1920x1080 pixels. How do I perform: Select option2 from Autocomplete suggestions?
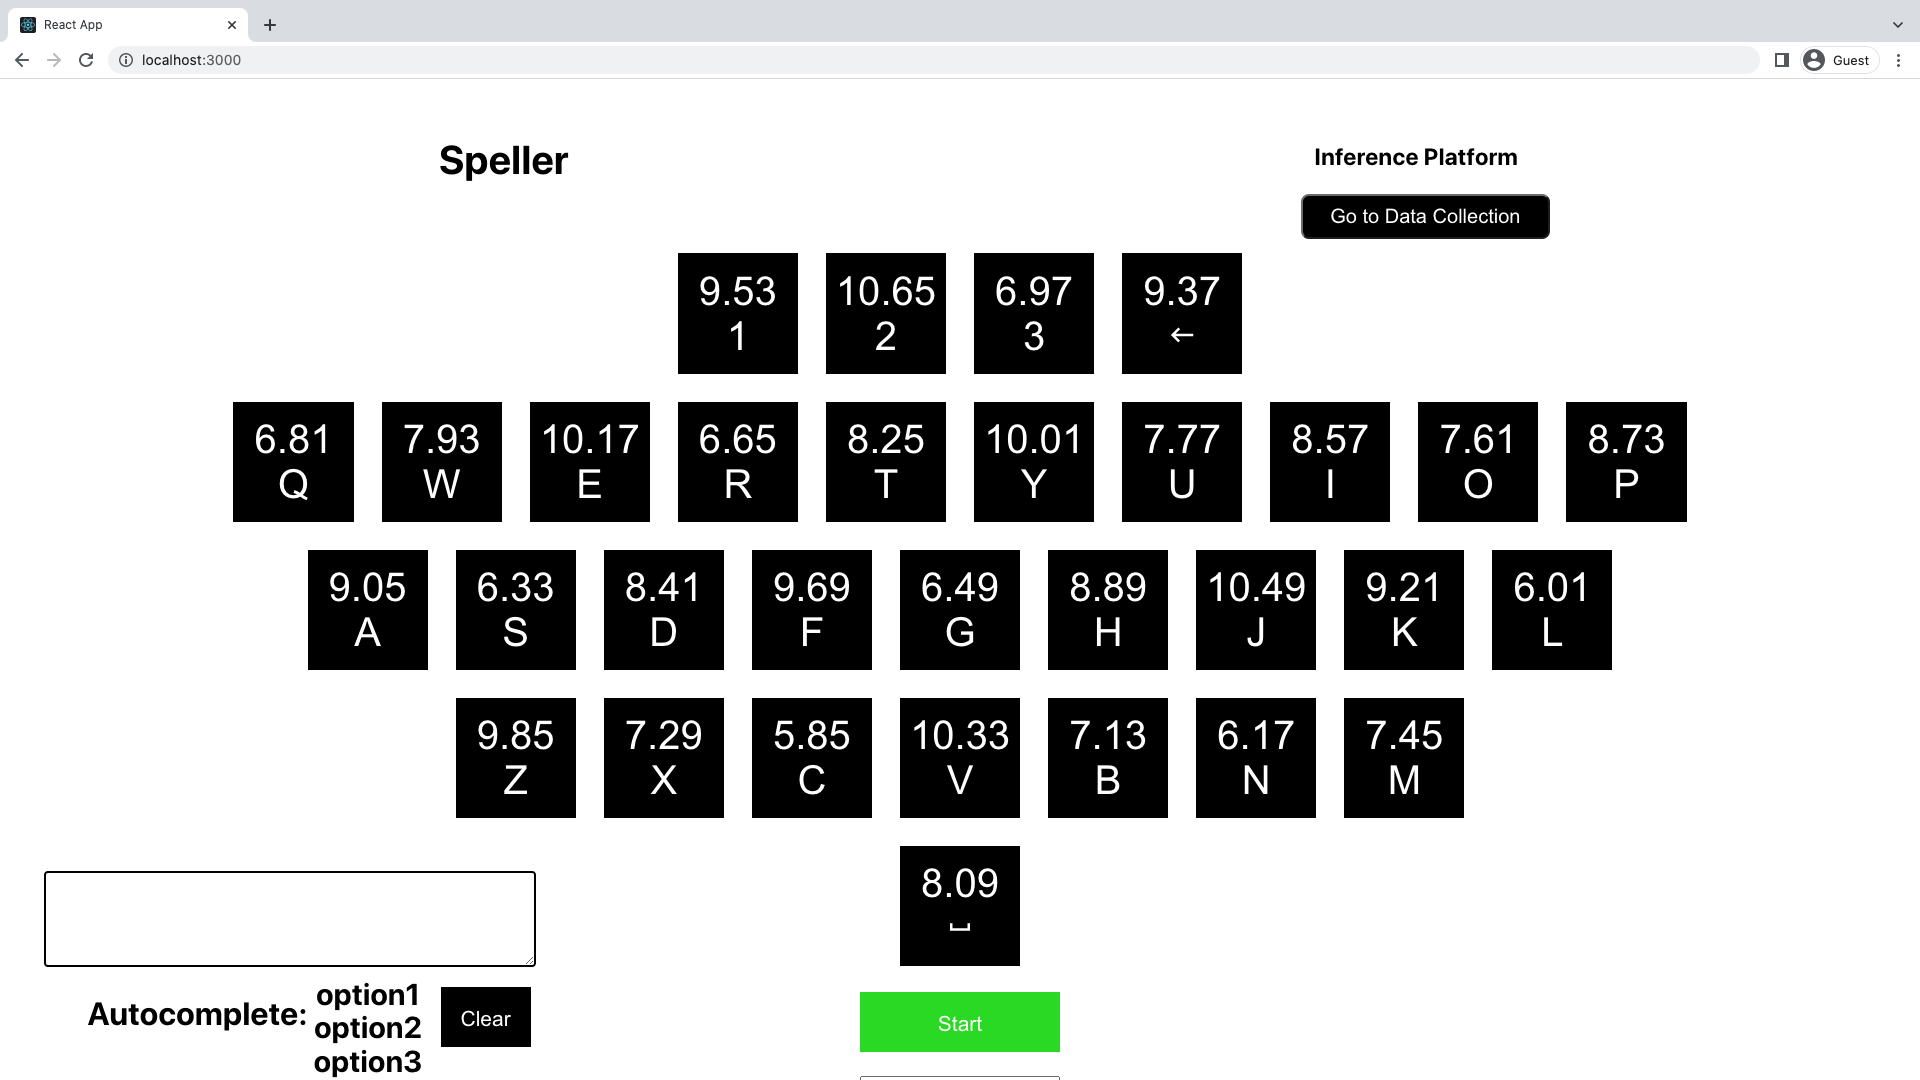pyautogui.click(x=368, y=1029)
